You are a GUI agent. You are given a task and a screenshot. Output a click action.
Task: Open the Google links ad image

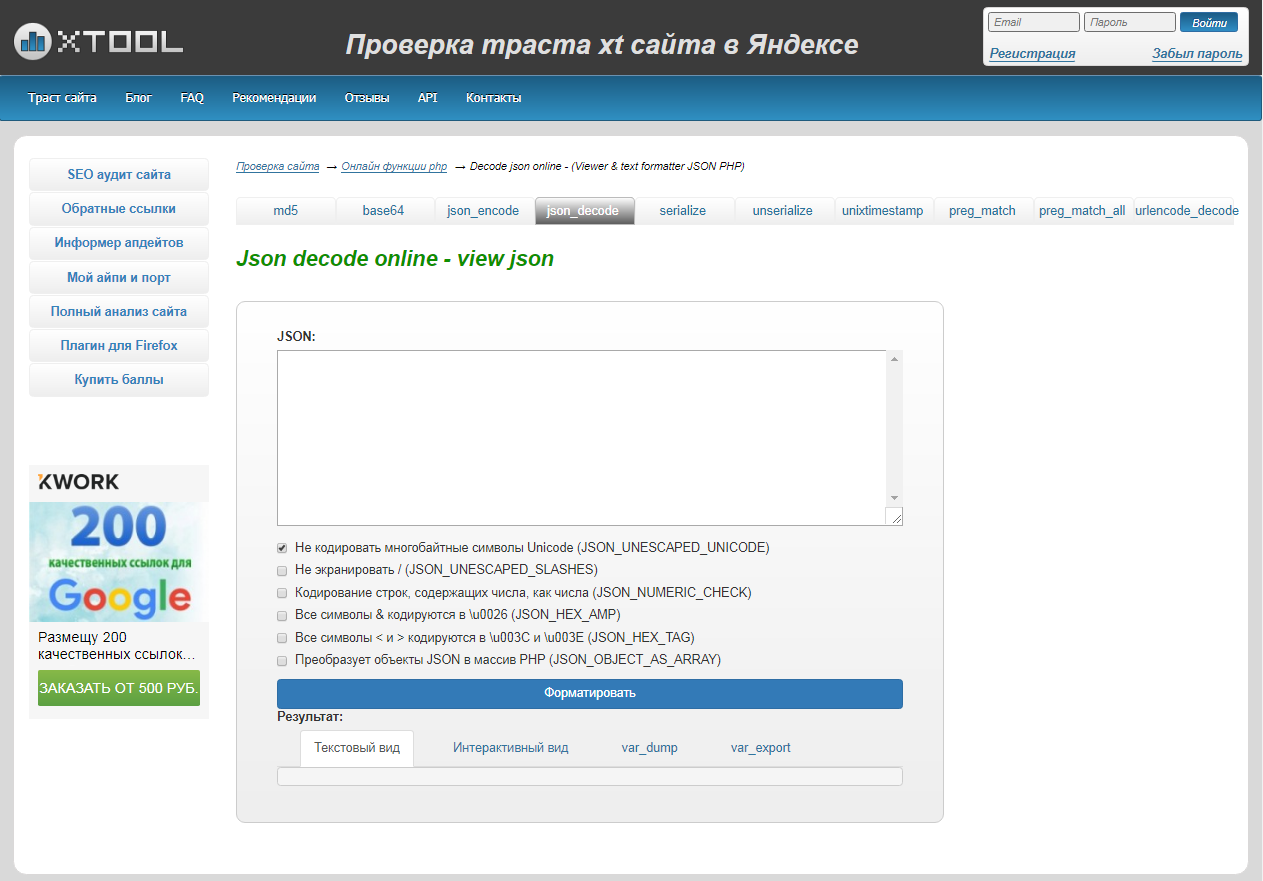[118, 562]
